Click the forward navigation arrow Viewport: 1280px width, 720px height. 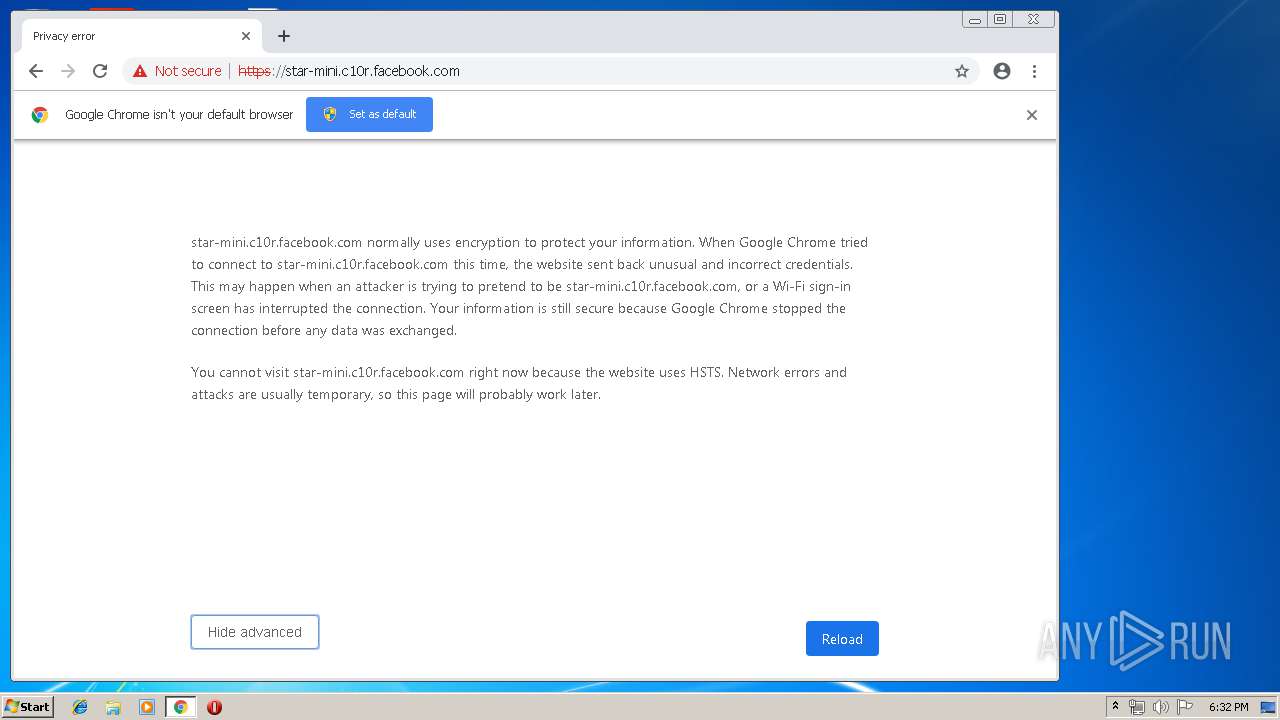pos(68,71)
